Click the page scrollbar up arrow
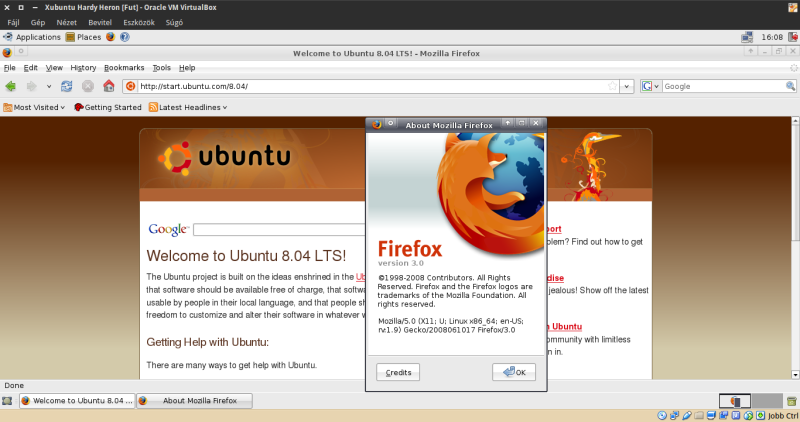Screen dimensions: 800x422 [x=795, y=121]
